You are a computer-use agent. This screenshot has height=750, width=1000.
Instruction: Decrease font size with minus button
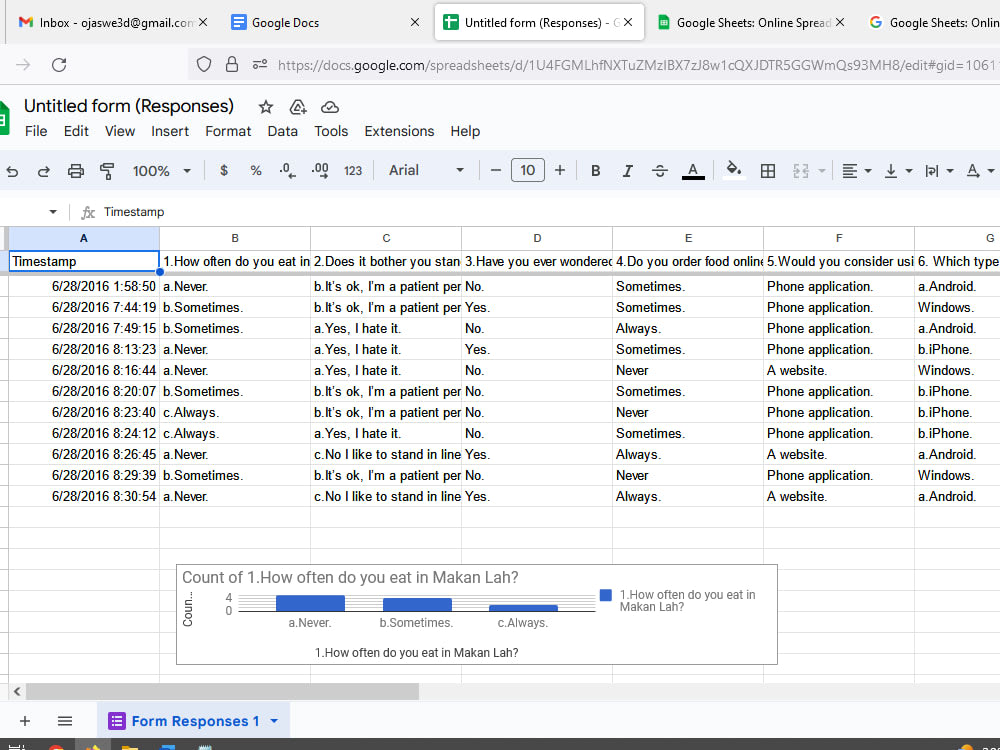point(496,170)
